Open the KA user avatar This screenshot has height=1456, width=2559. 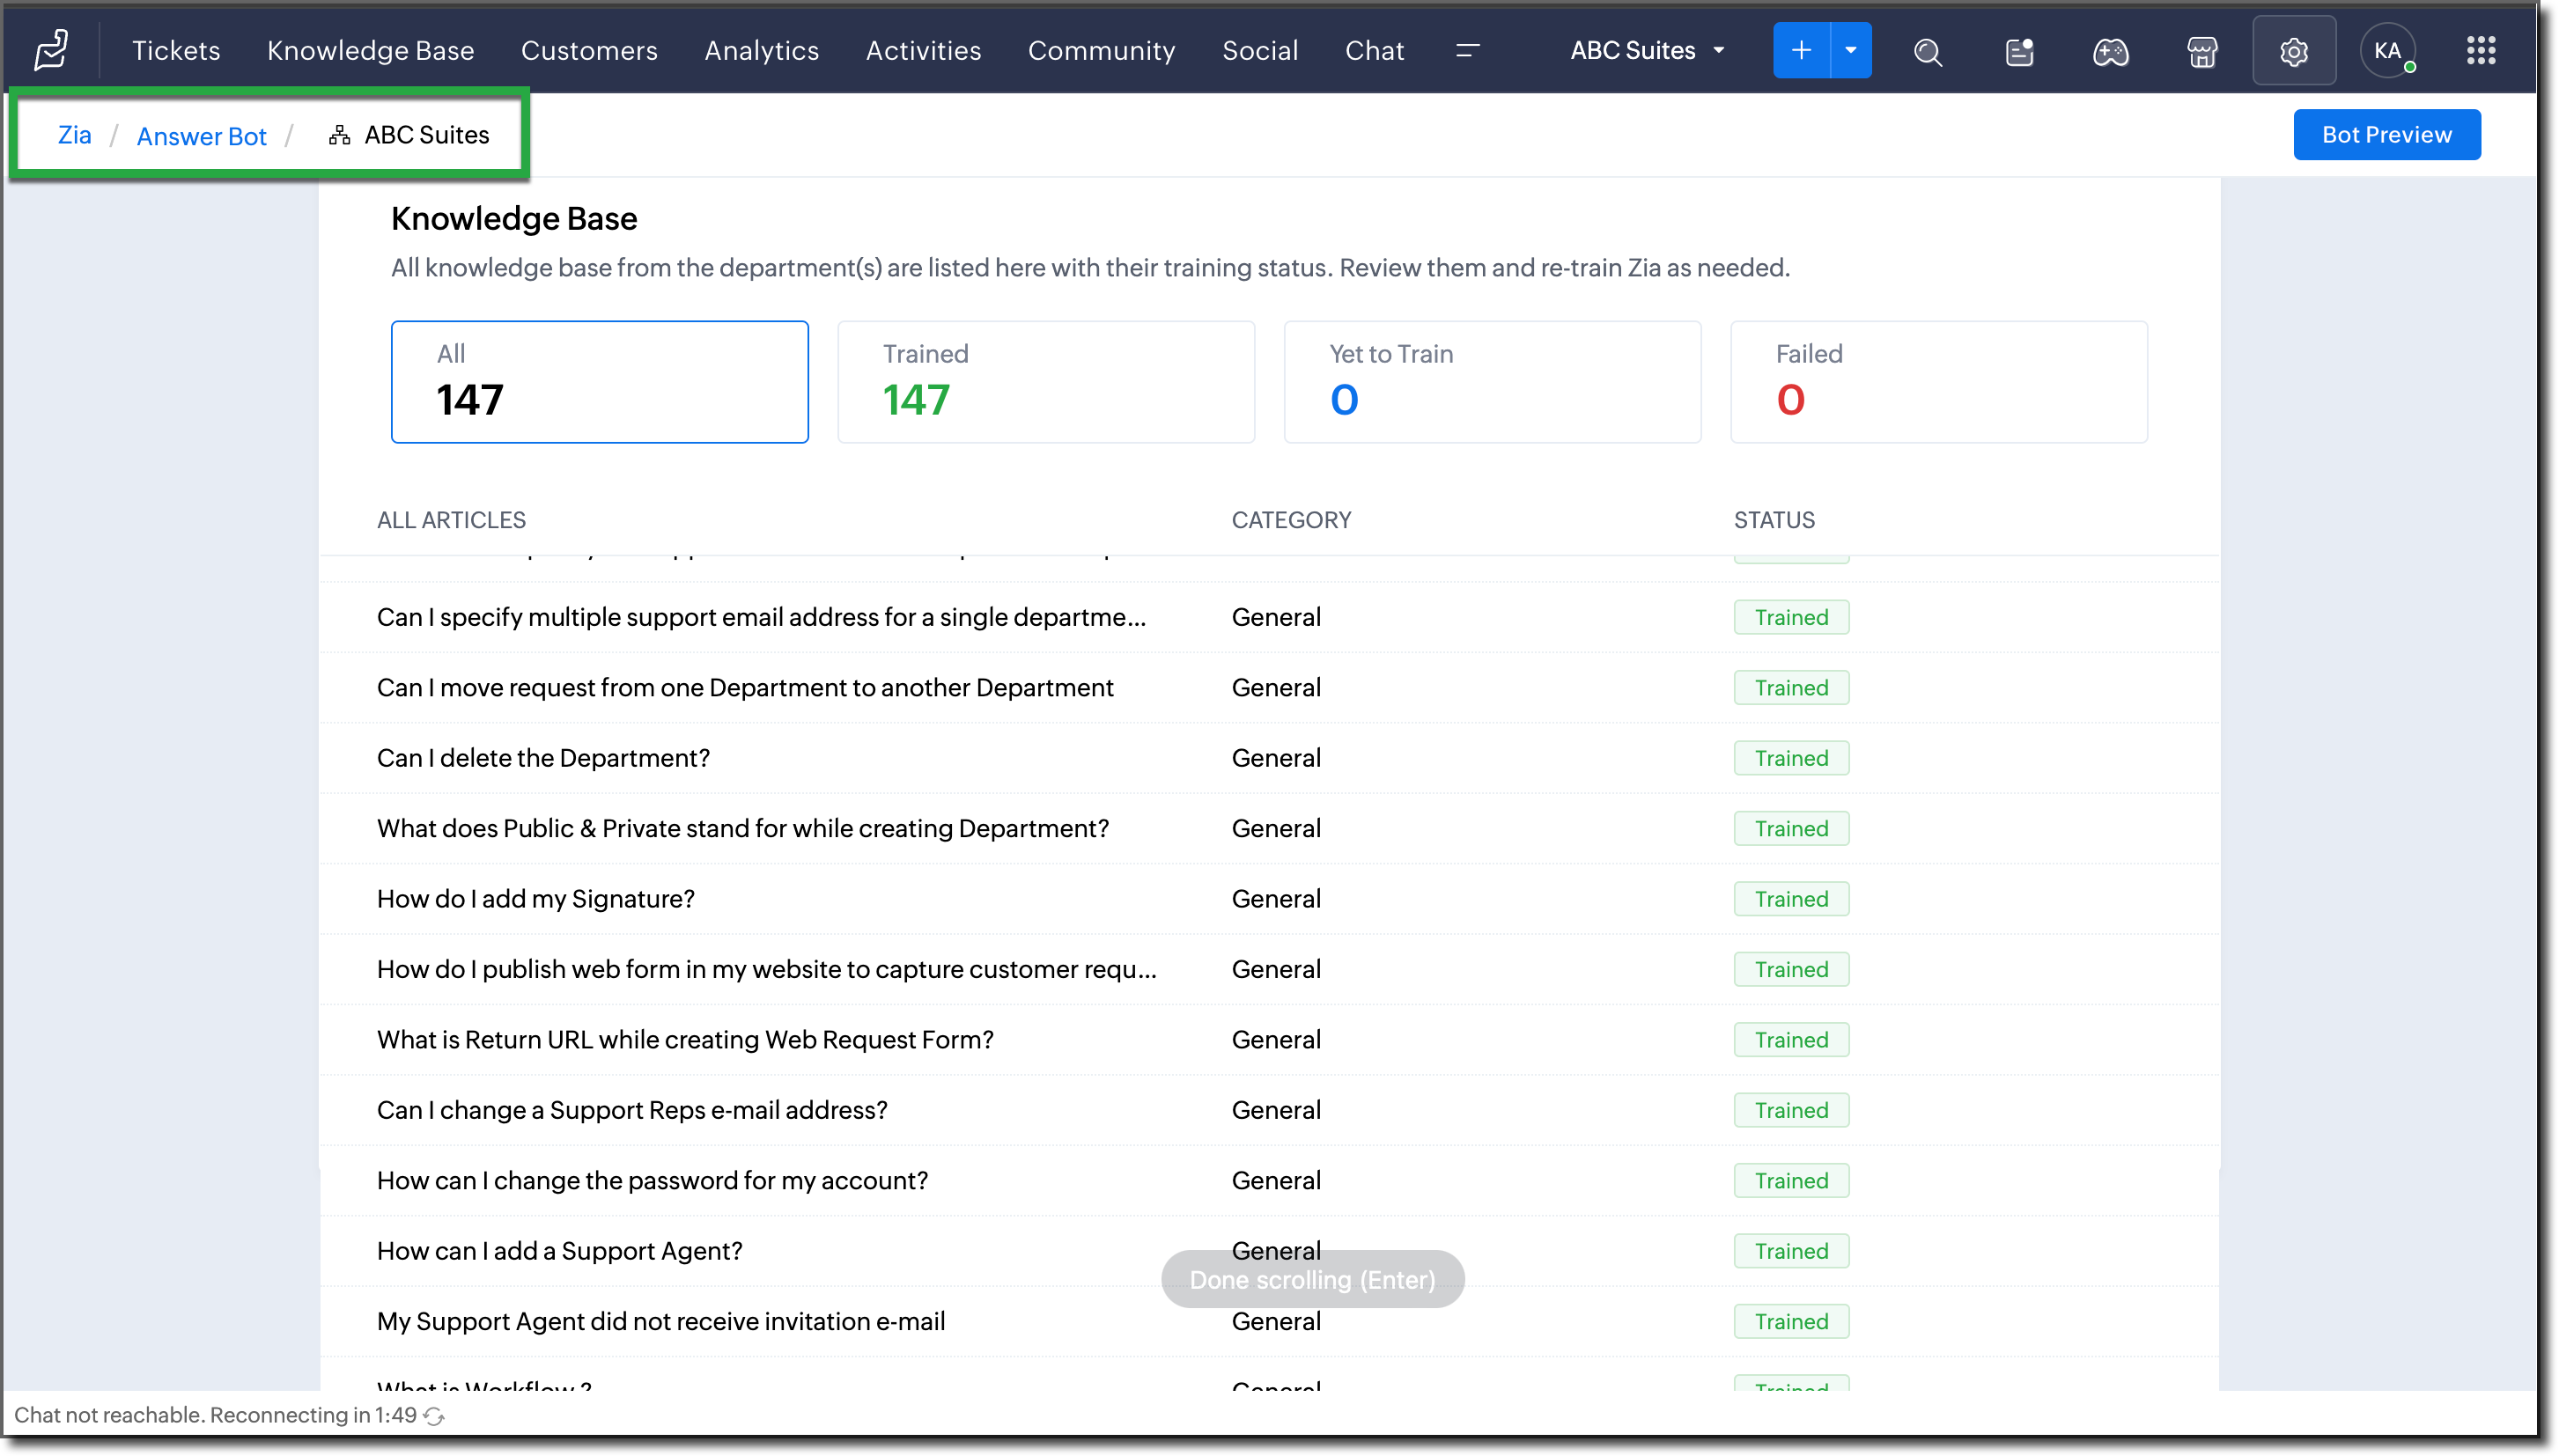click(x=2387, y=51)
